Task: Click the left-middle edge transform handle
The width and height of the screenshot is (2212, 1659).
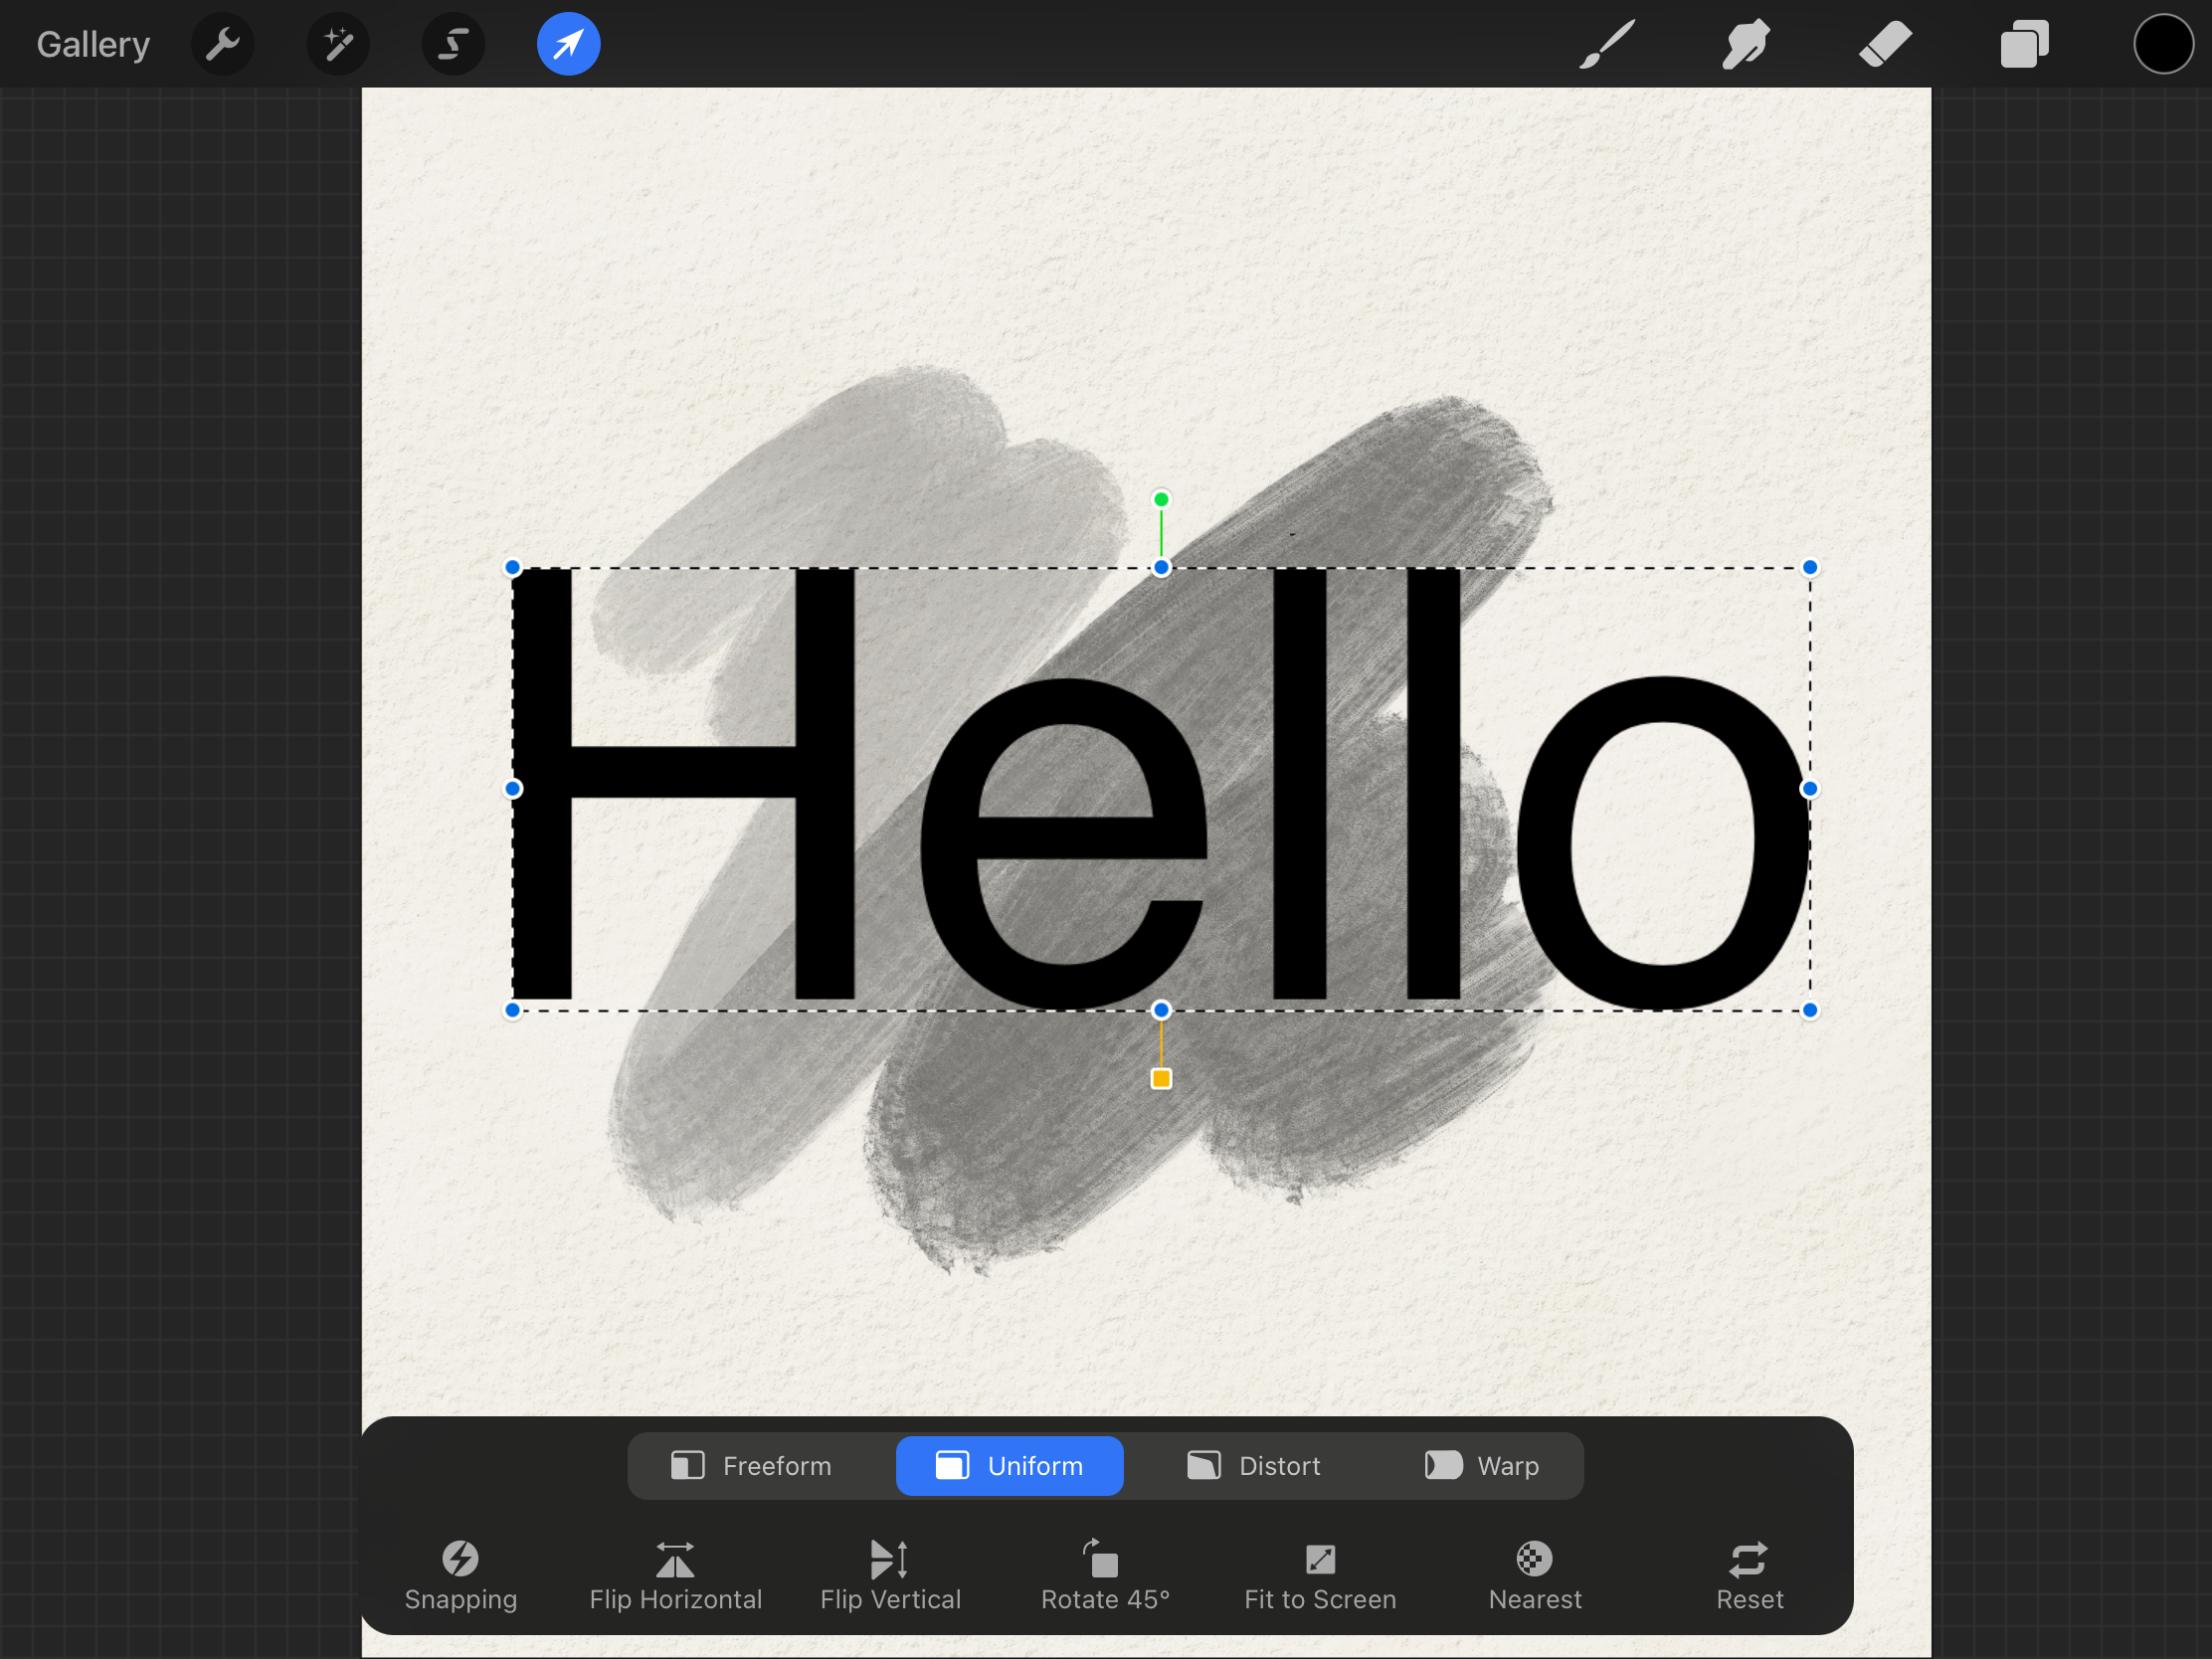Action: click(x=512, y=788)
